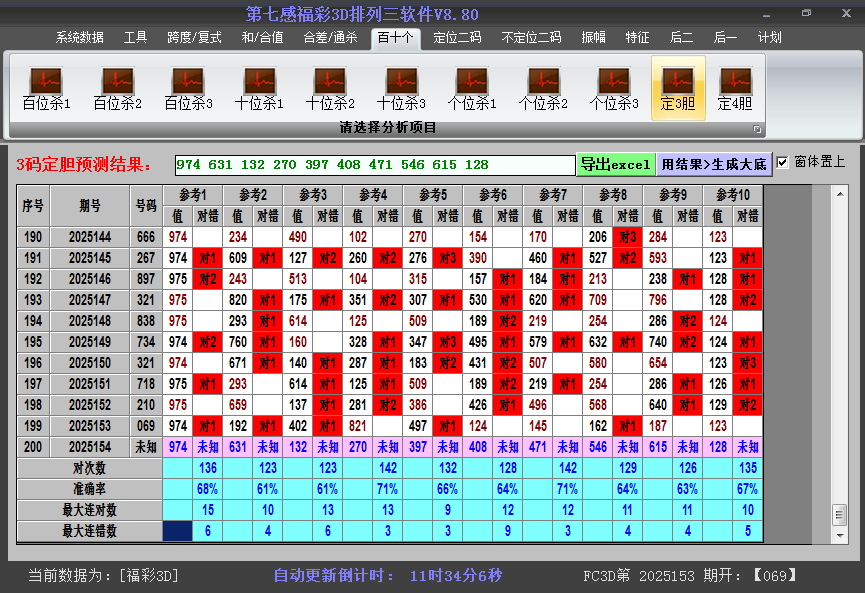This screenshot has width=865, height=593.
Task: Click the 号码 column header
Action: [146, 205]
